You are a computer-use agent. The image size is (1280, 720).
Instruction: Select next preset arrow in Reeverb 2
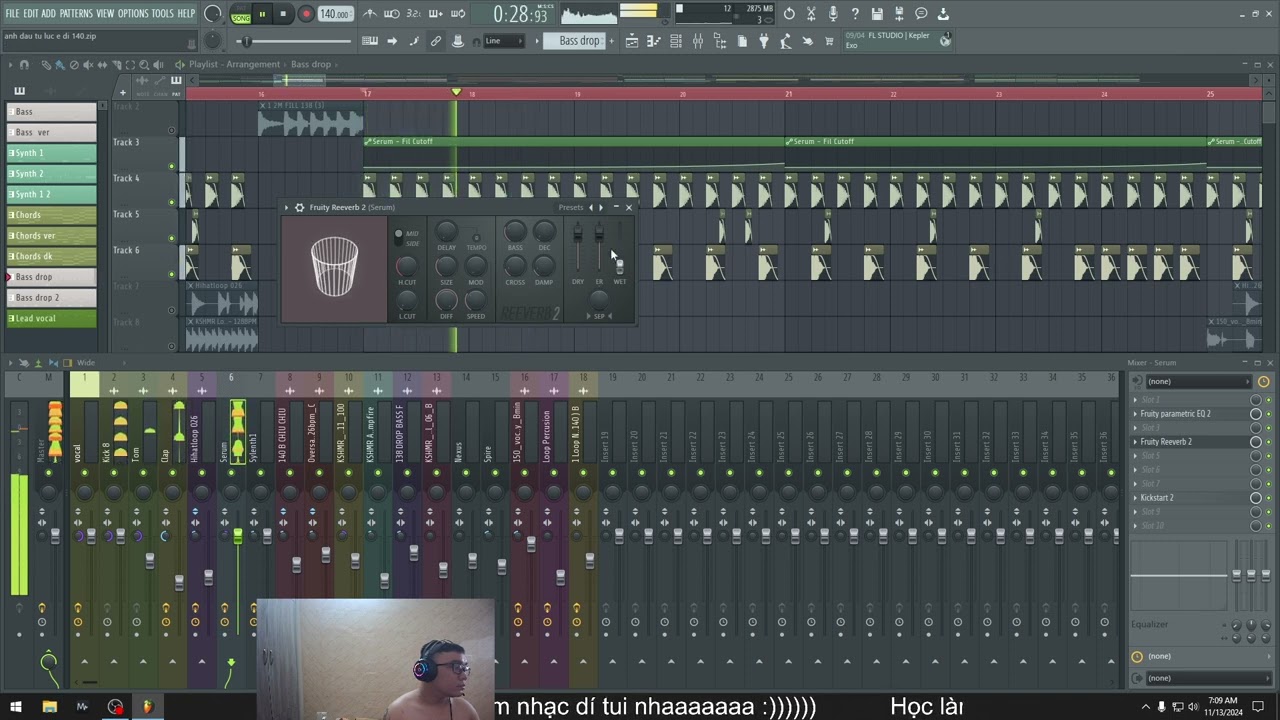click(601, 207)
